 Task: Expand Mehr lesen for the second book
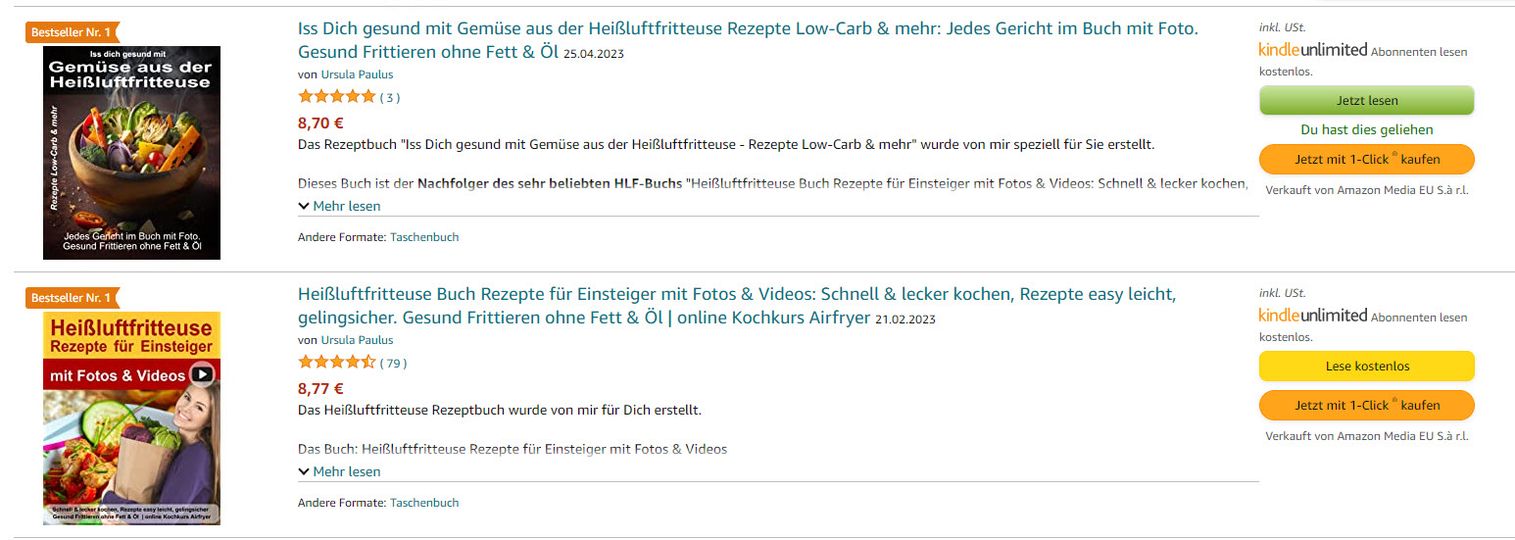[x=340, y=472]
